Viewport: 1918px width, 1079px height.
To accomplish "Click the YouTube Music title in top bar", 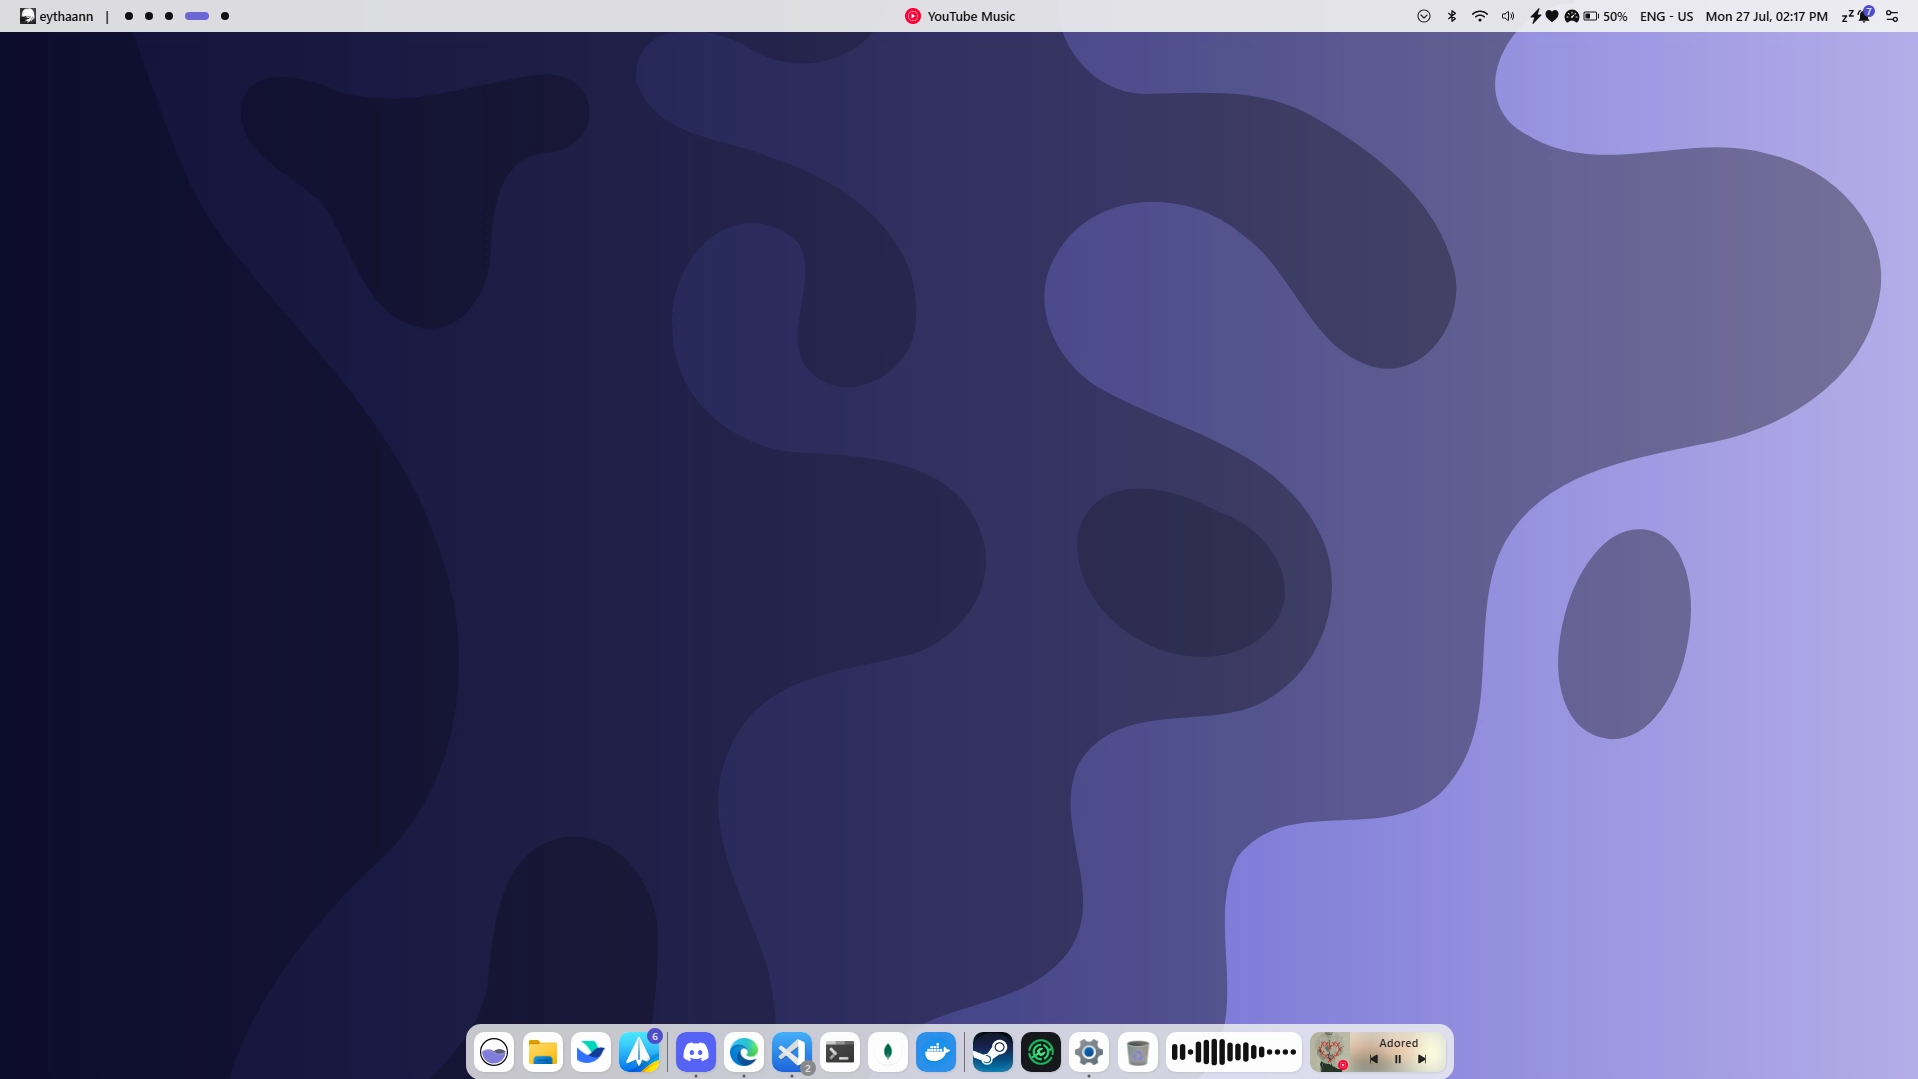I will [960, 16].
